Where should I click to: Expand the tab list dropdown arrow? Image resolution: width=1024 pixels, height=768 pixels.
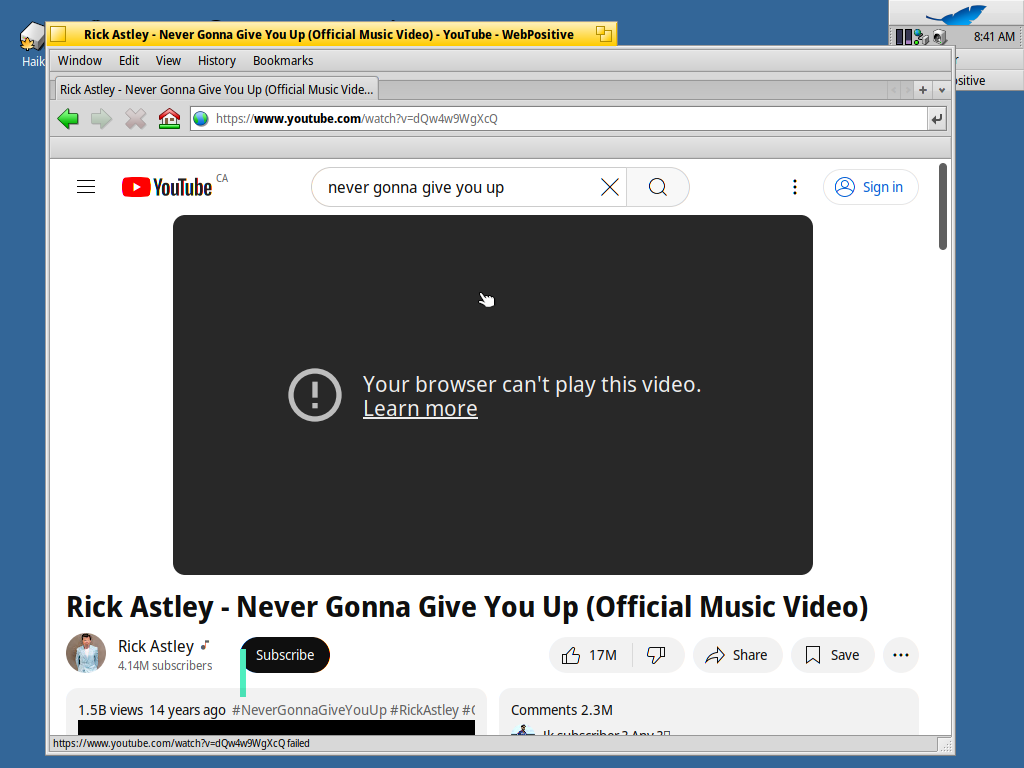(x=942, y=90)
